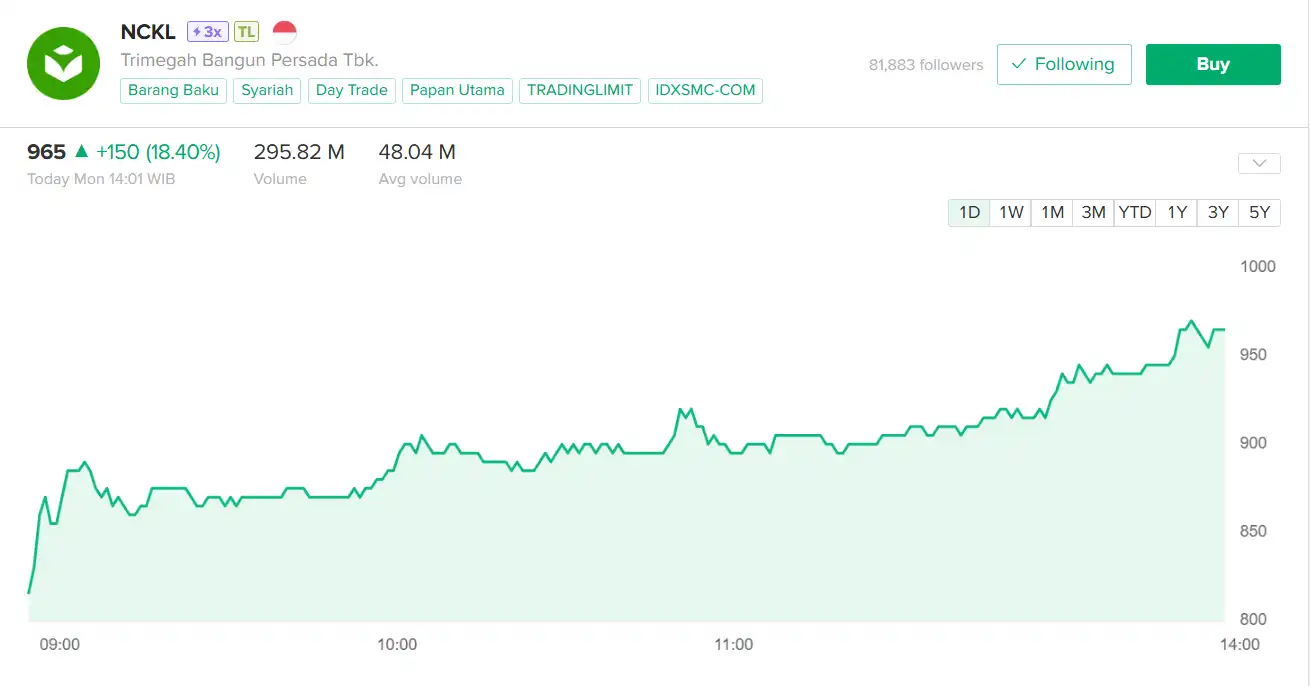This screenshot has height=686, width=1310.
Task: Switch chart to YTD range
Action: point(1135,212)
